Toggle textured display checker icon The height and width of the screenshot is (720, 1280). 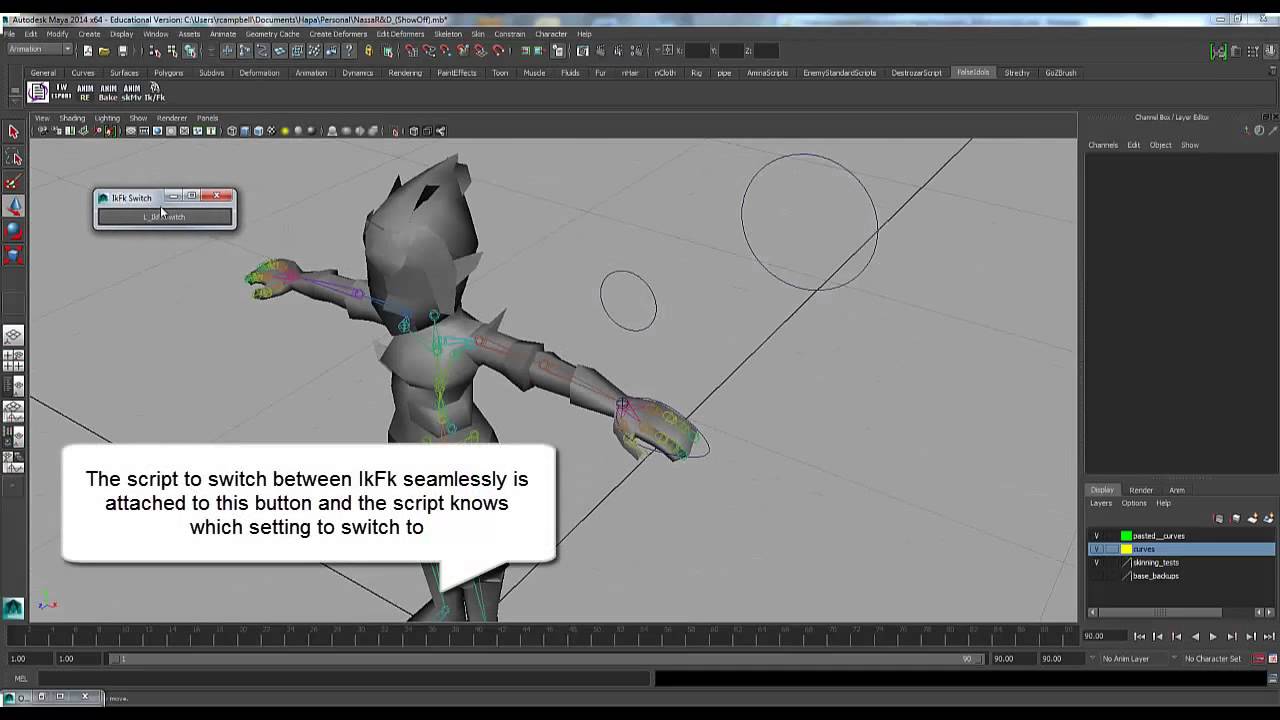click(x=271, y=131)
